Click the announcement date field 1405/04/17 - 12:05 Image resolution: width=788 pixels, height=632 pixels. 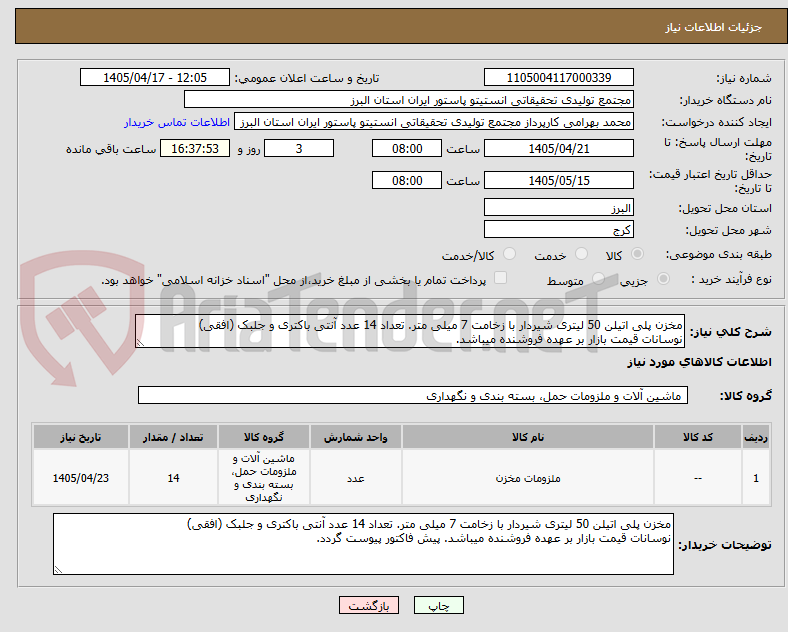coord(155,77)
